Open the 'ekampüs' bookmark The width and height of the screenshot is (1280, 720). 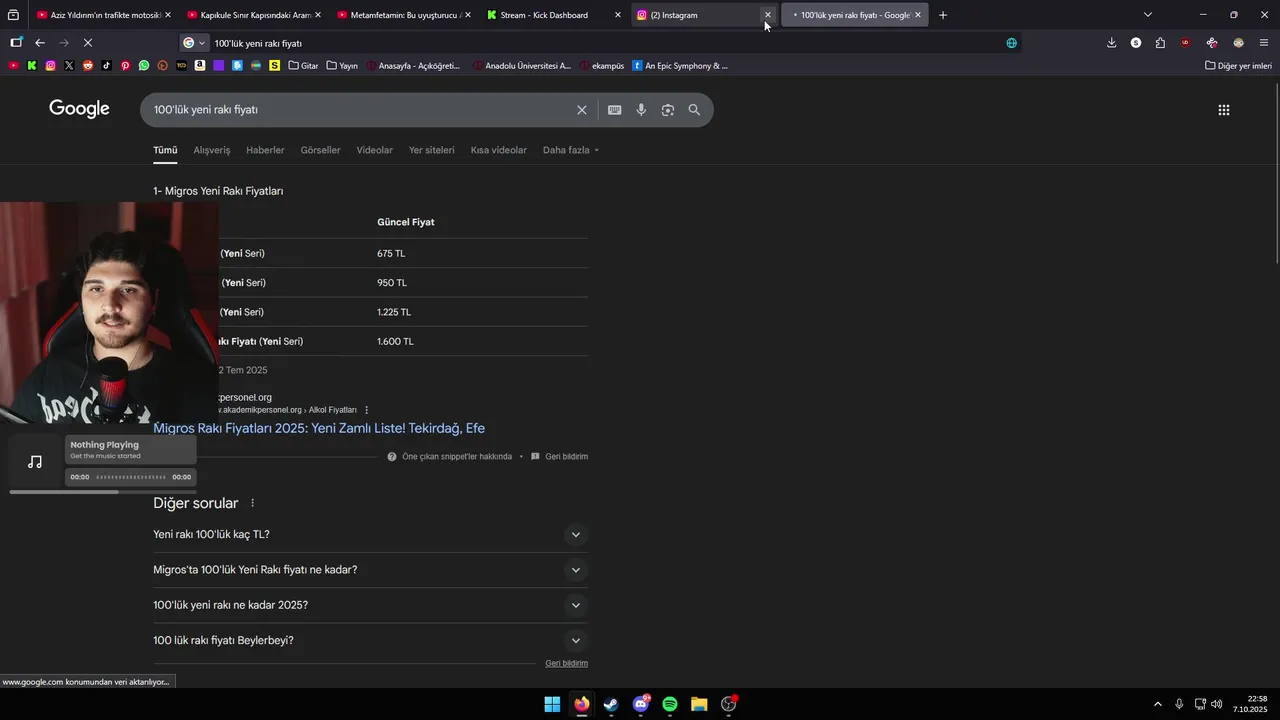click(x=602, y=66)
